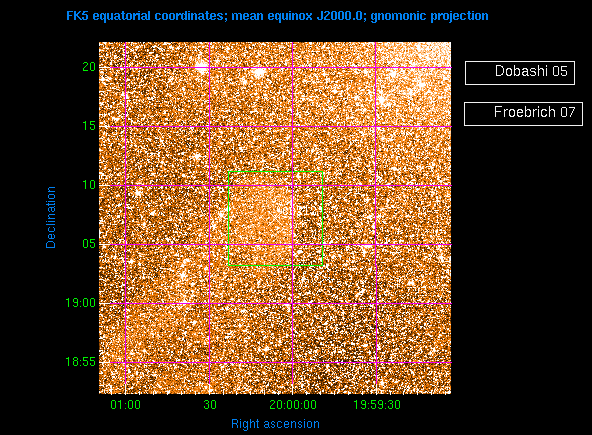Click the 30 right ascension tick label
The width and height of the screenshot is (592, 435).
click(210, 405)
